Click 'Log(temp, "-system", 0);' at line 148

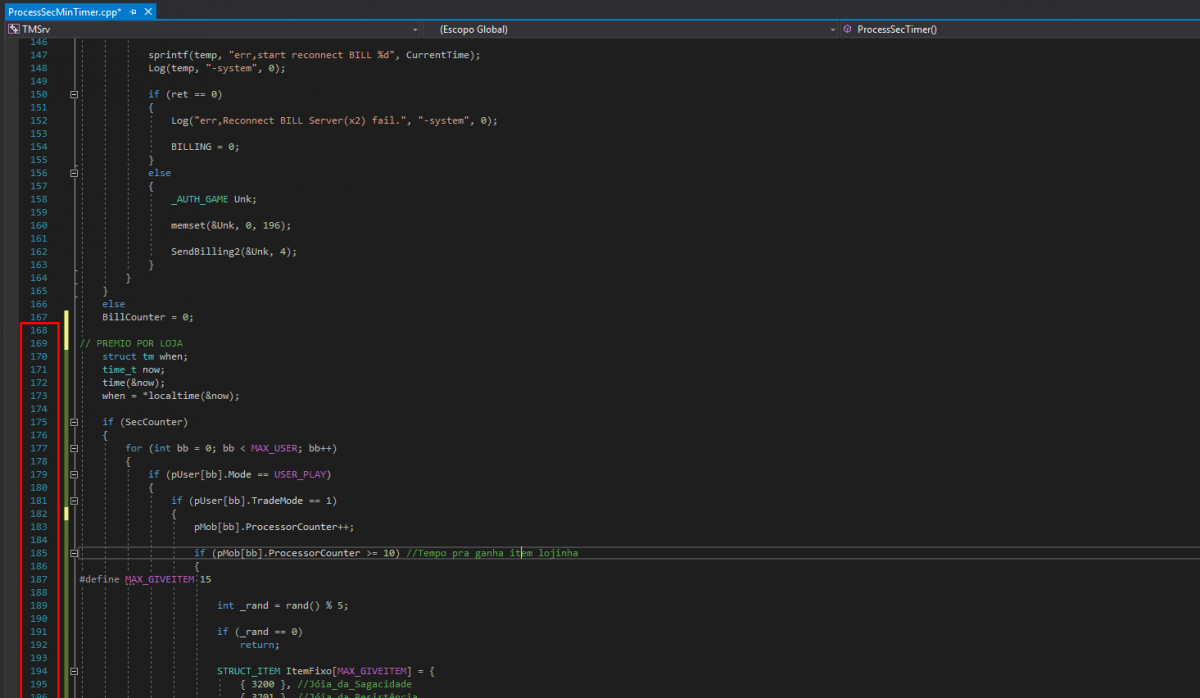(217, 68)
